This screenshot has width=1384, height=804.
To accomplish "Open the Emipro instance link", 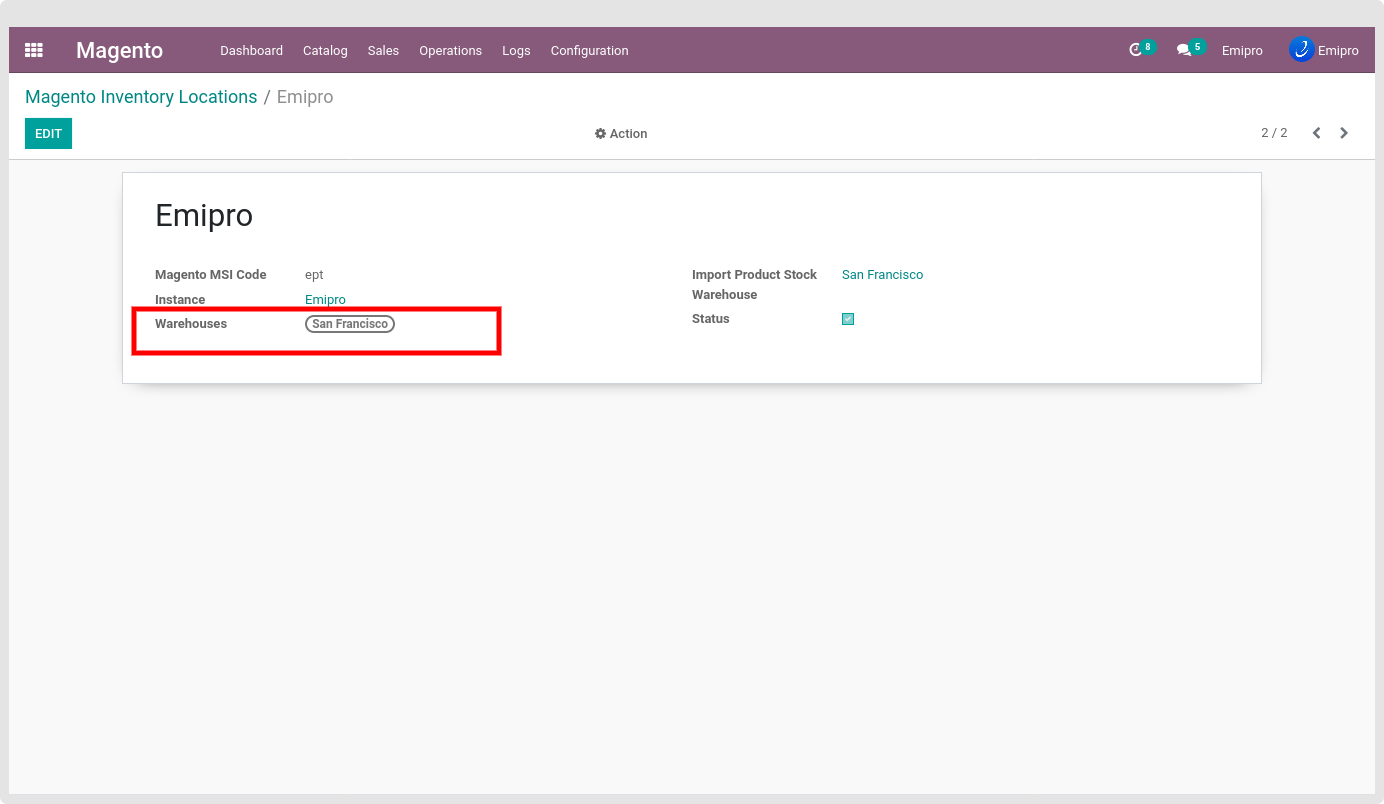I will click(x=325, y=300).
